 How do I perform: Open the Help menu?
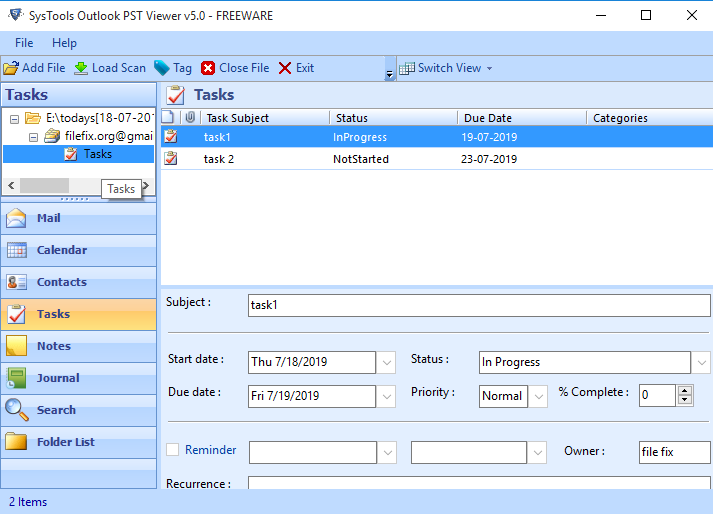[x=64, y=43]
